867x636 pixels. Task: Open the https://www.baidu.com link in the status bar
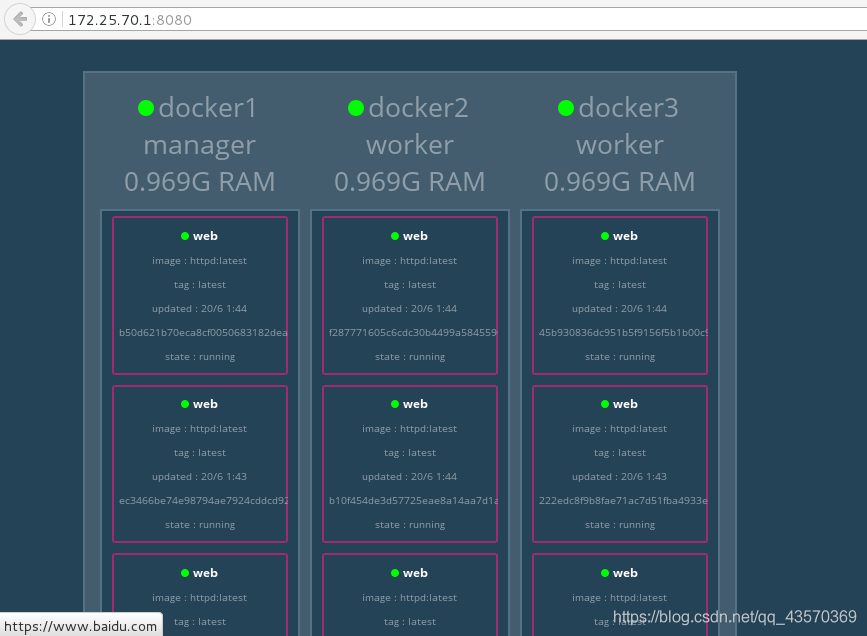click(x=80, y=624)
